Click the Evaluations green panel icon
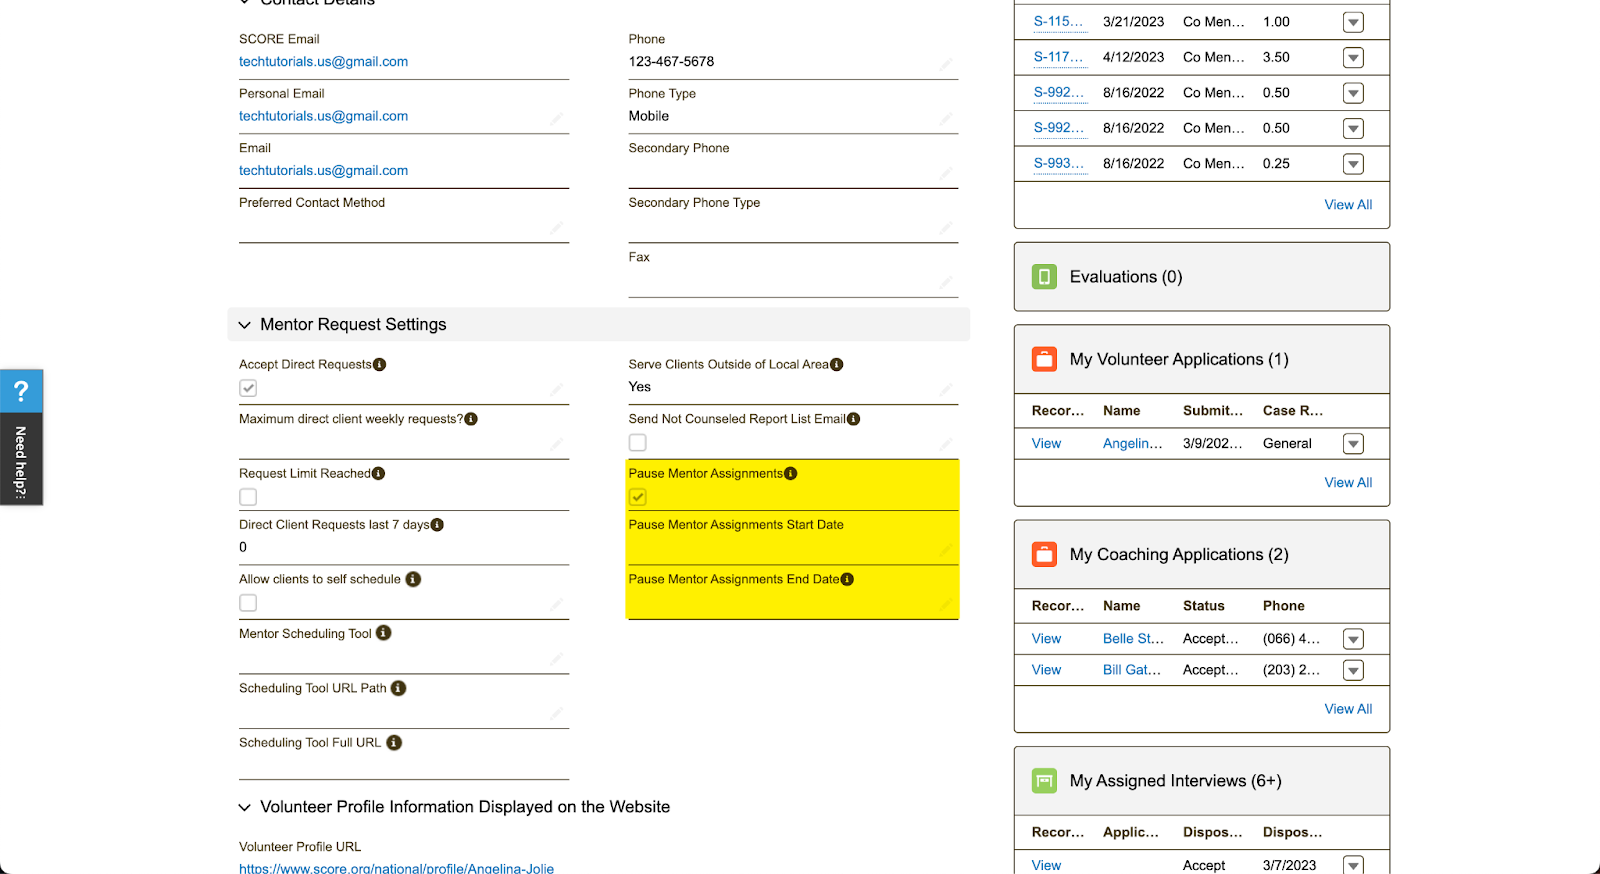Screen dimensions: 1600x874 coord(1044,277)
